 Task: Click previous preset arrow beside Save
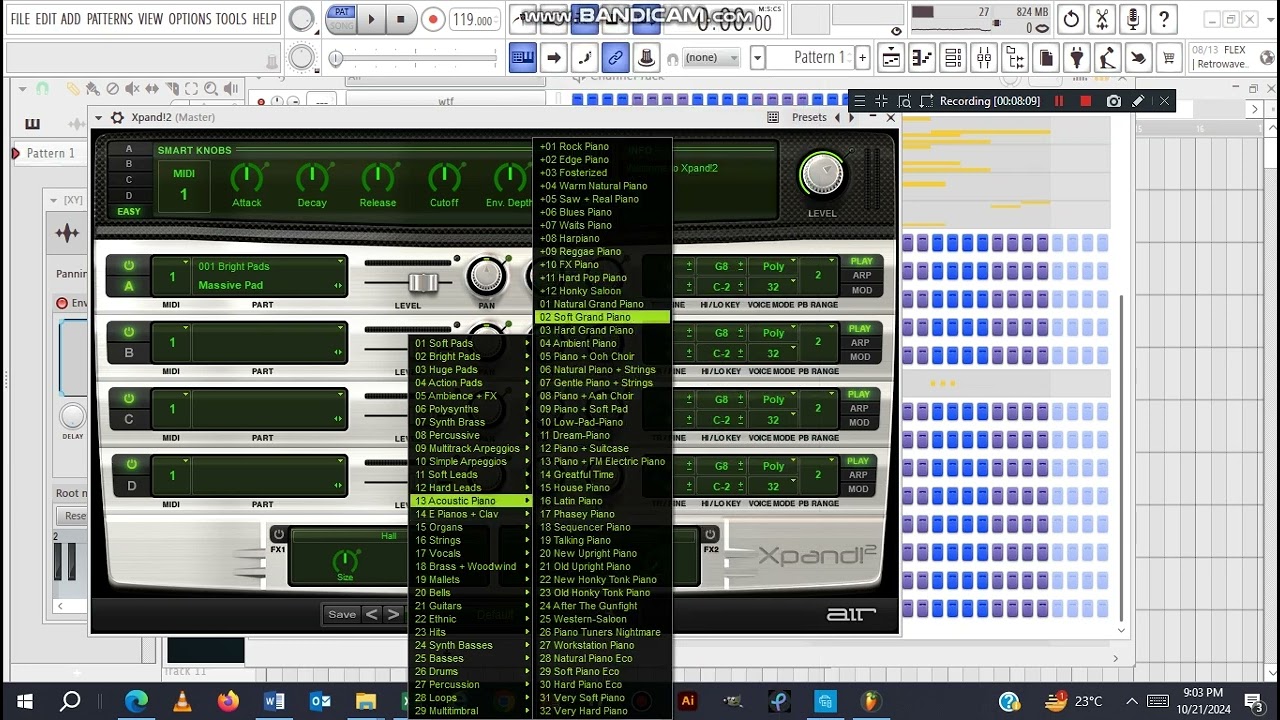[x=372, y=614]
